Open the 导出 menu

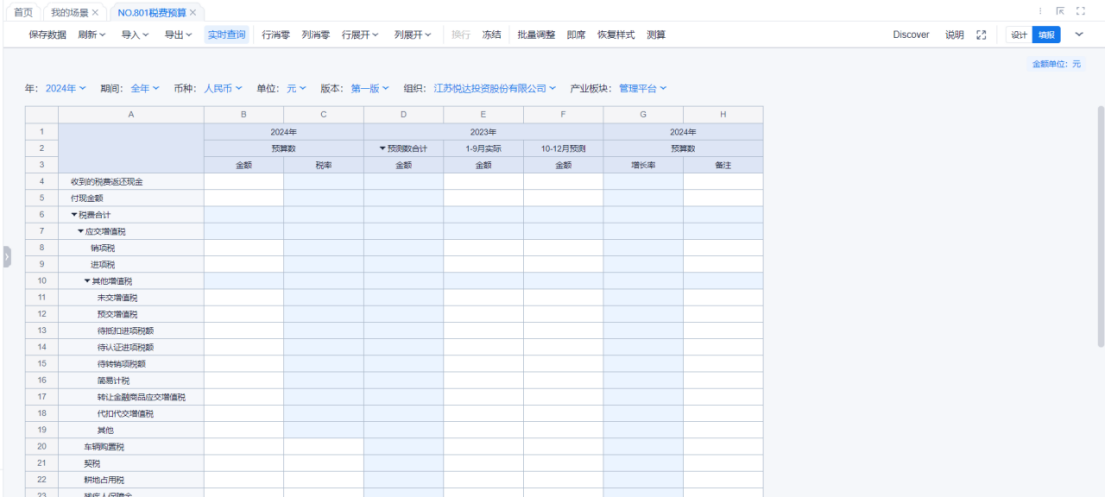(178, 35)
